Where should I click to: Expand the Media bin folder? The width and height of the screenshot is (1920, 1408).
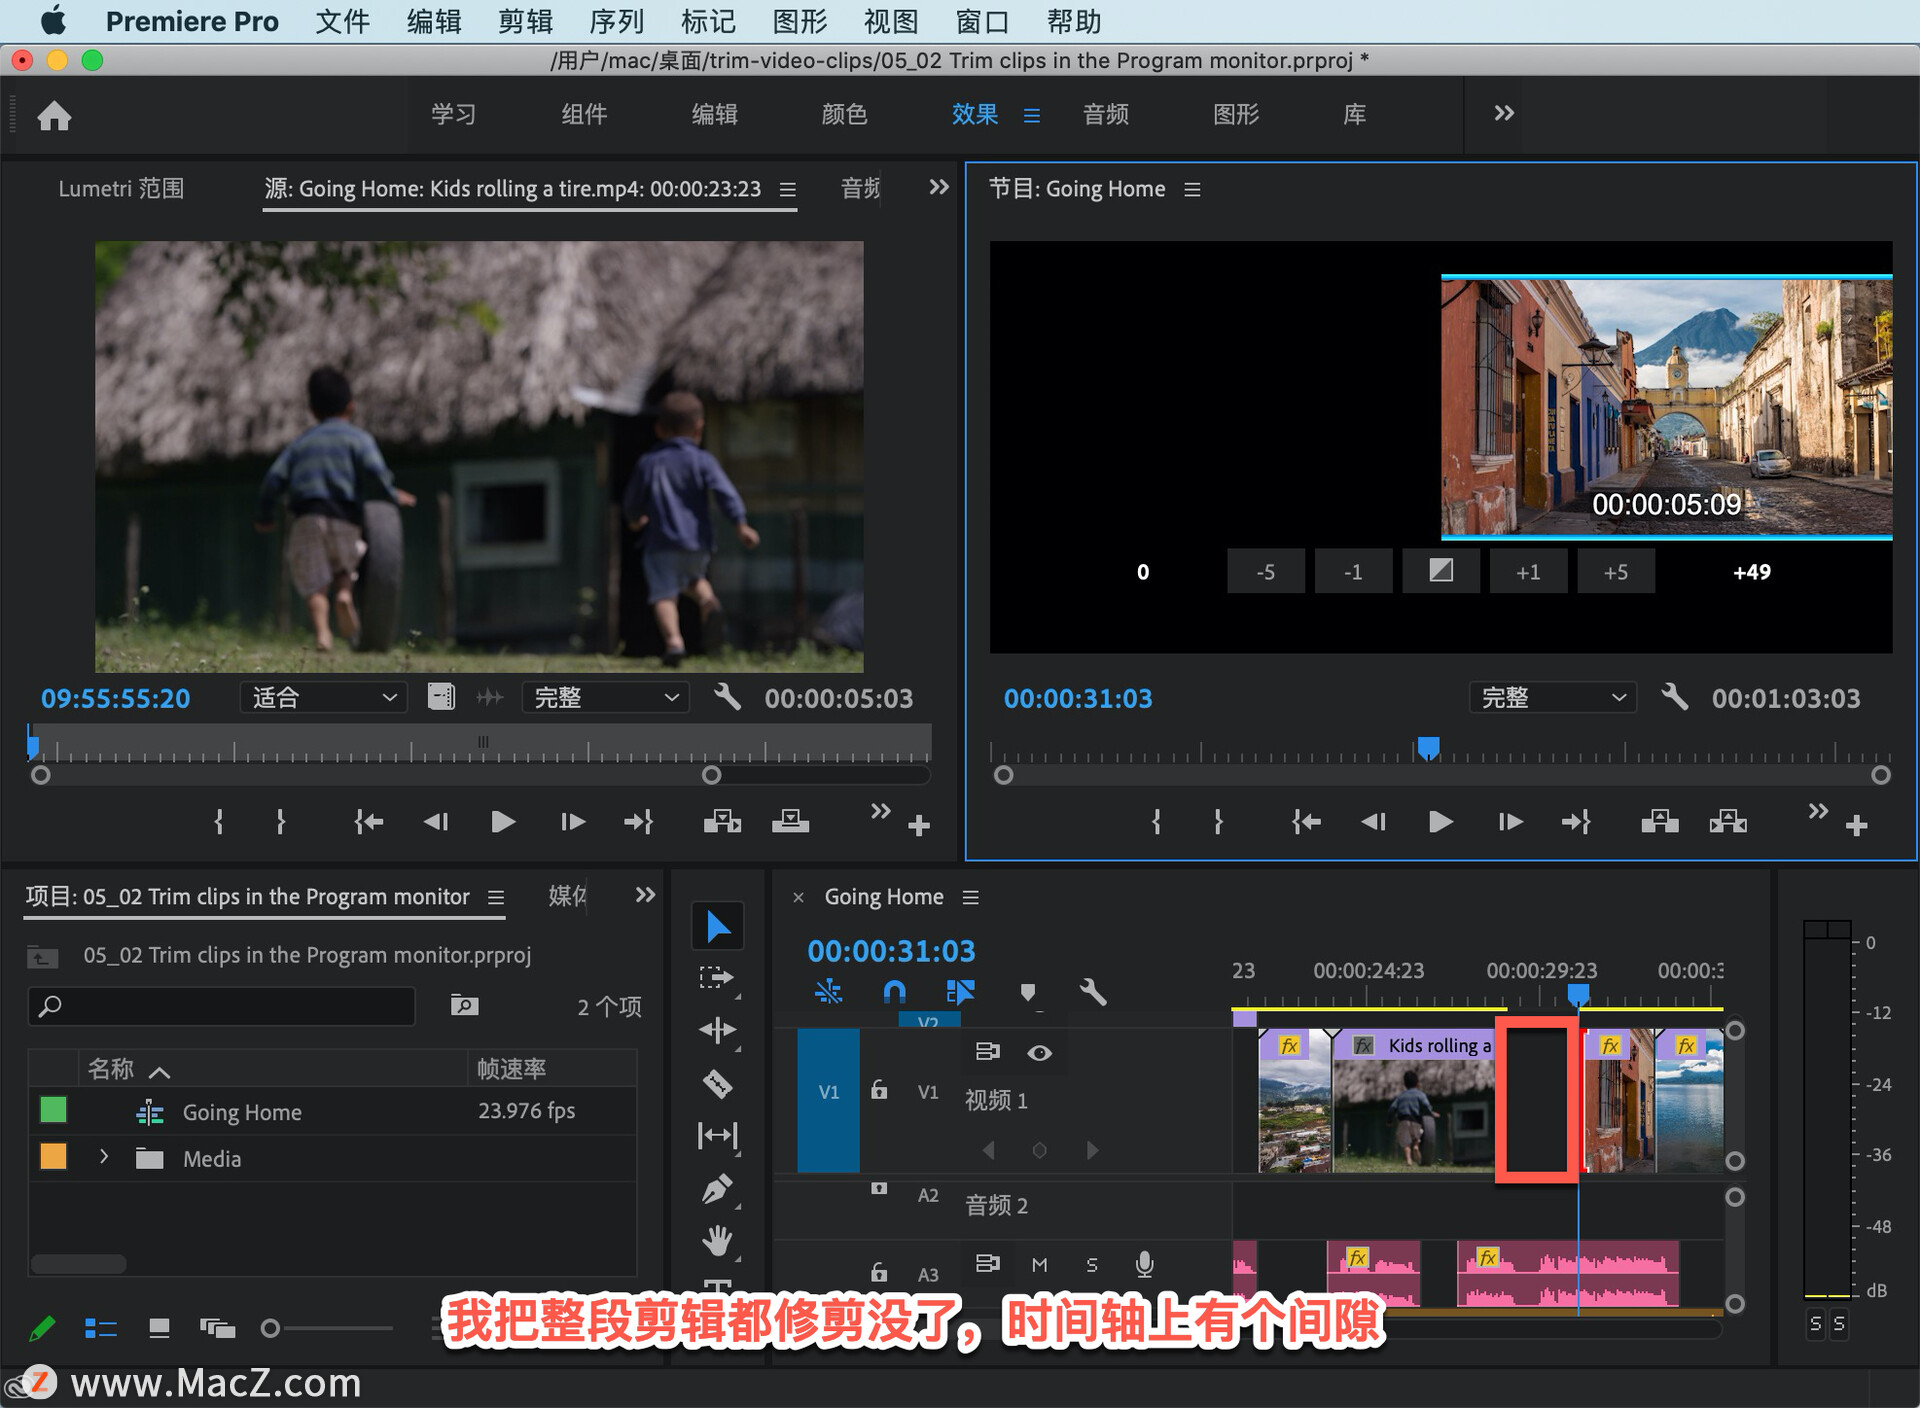(104, 1157)
